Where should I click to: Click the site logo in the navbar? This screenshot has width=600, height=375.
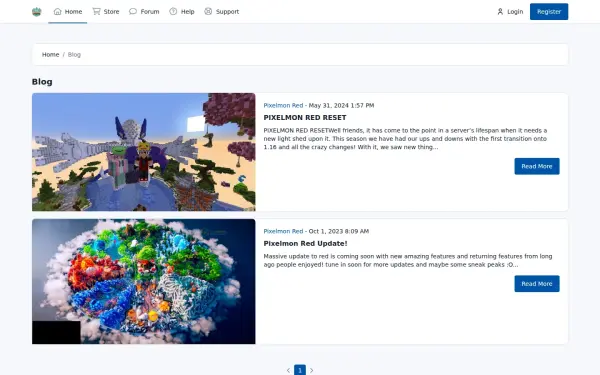[36, 12]
